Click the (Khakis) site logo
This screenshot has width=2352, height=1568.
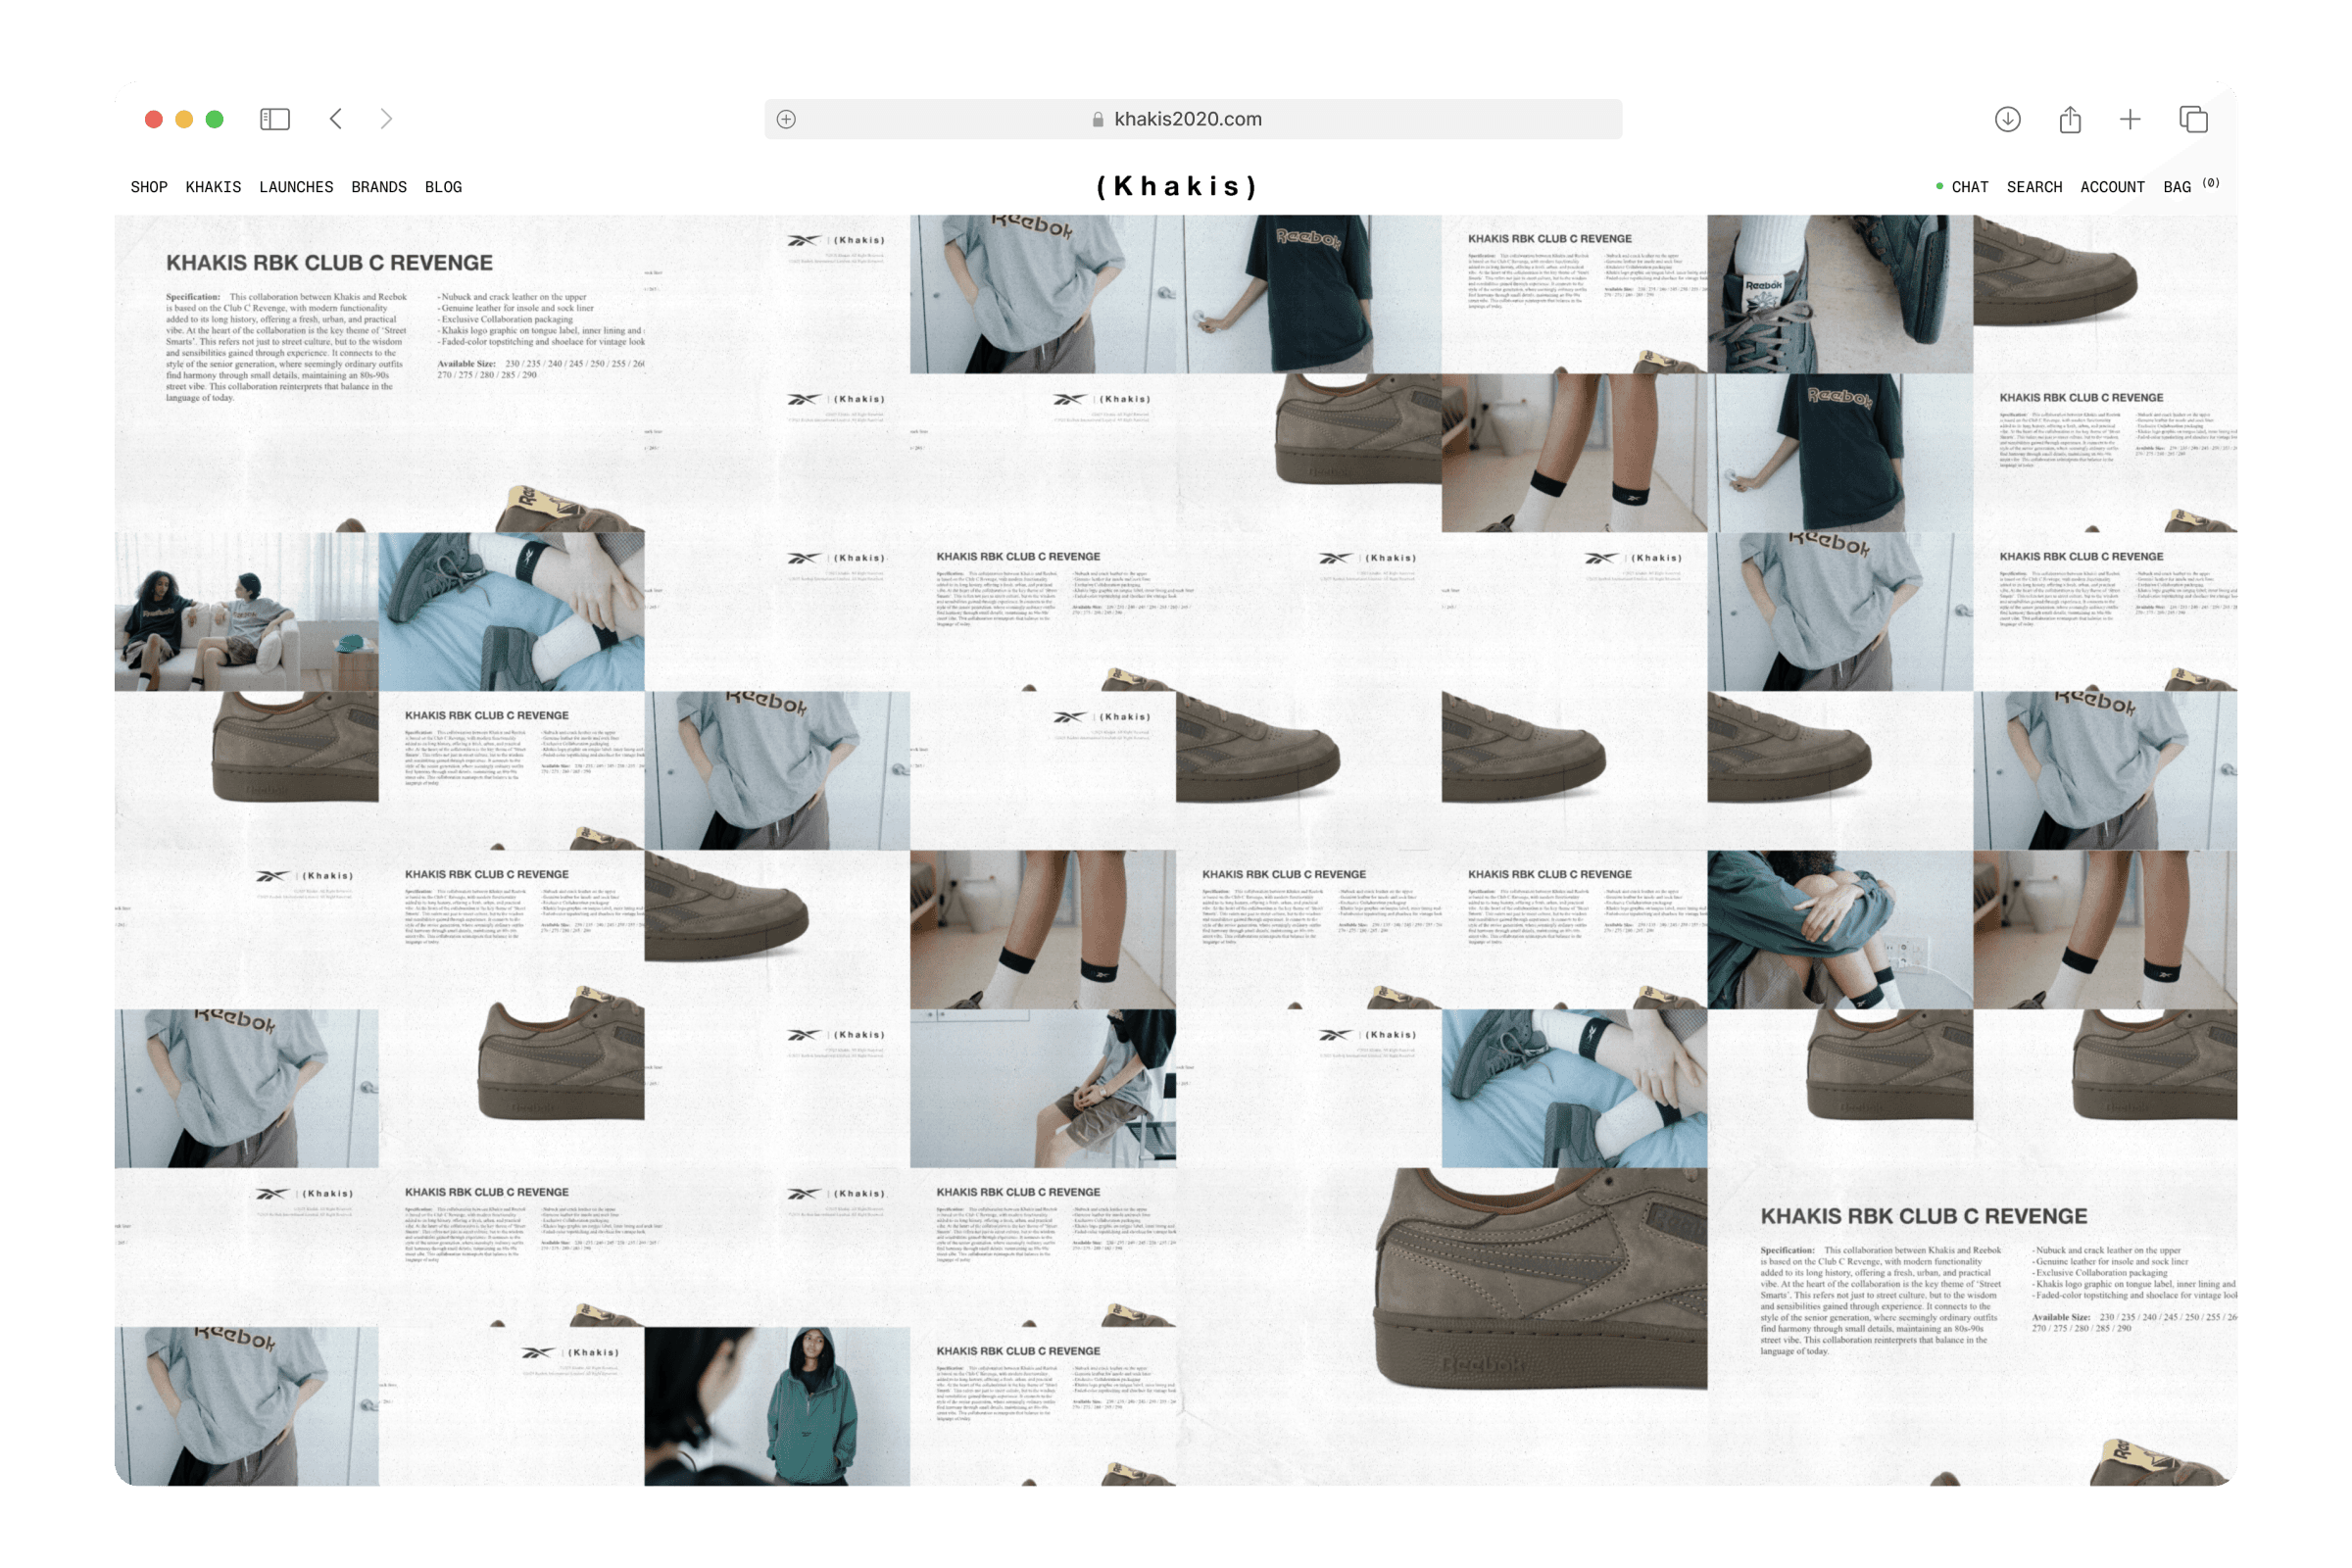coord(1176,186)
